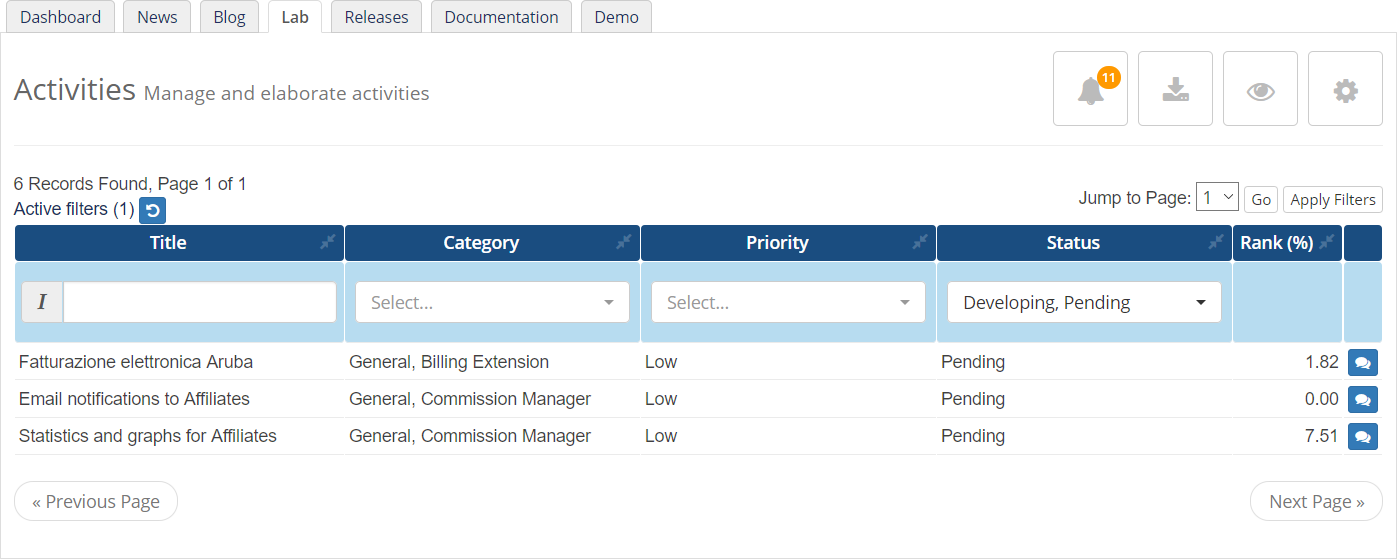
Task: Click the pin icon in Status header
Action: pos(1216,242)
